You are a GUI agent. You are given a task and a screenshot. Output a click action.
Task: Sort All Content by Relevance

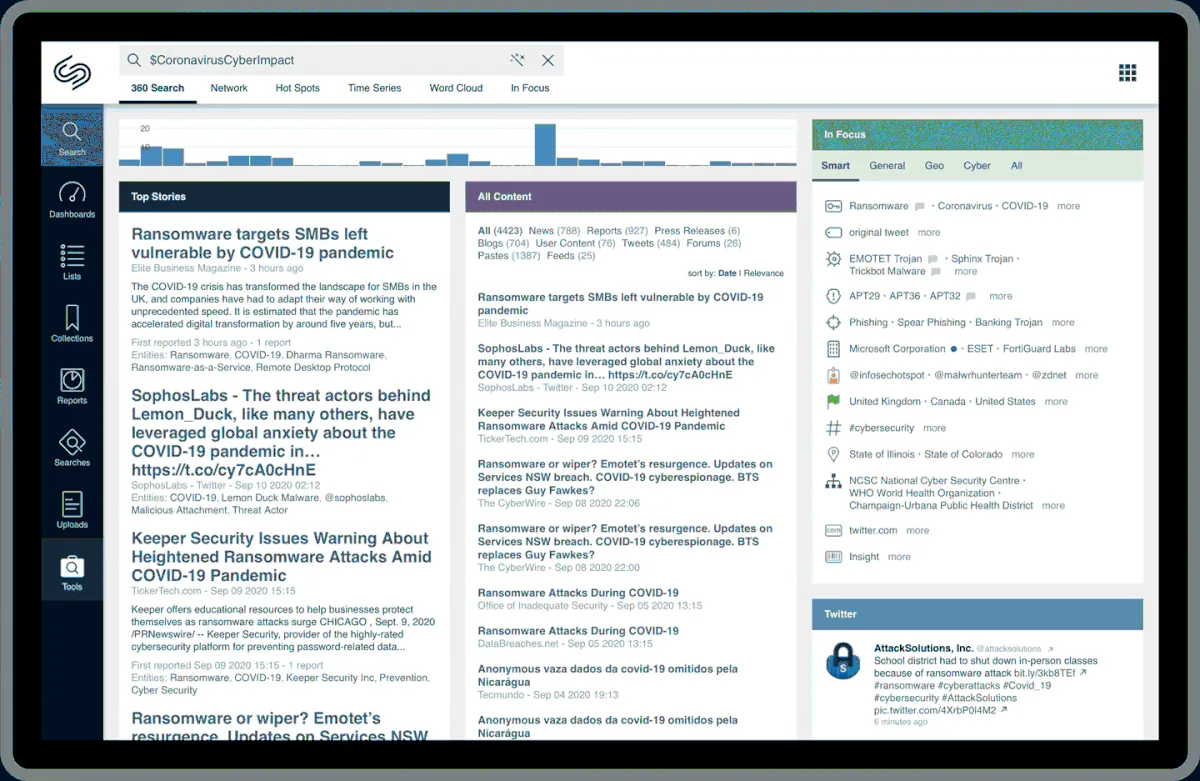764,273
